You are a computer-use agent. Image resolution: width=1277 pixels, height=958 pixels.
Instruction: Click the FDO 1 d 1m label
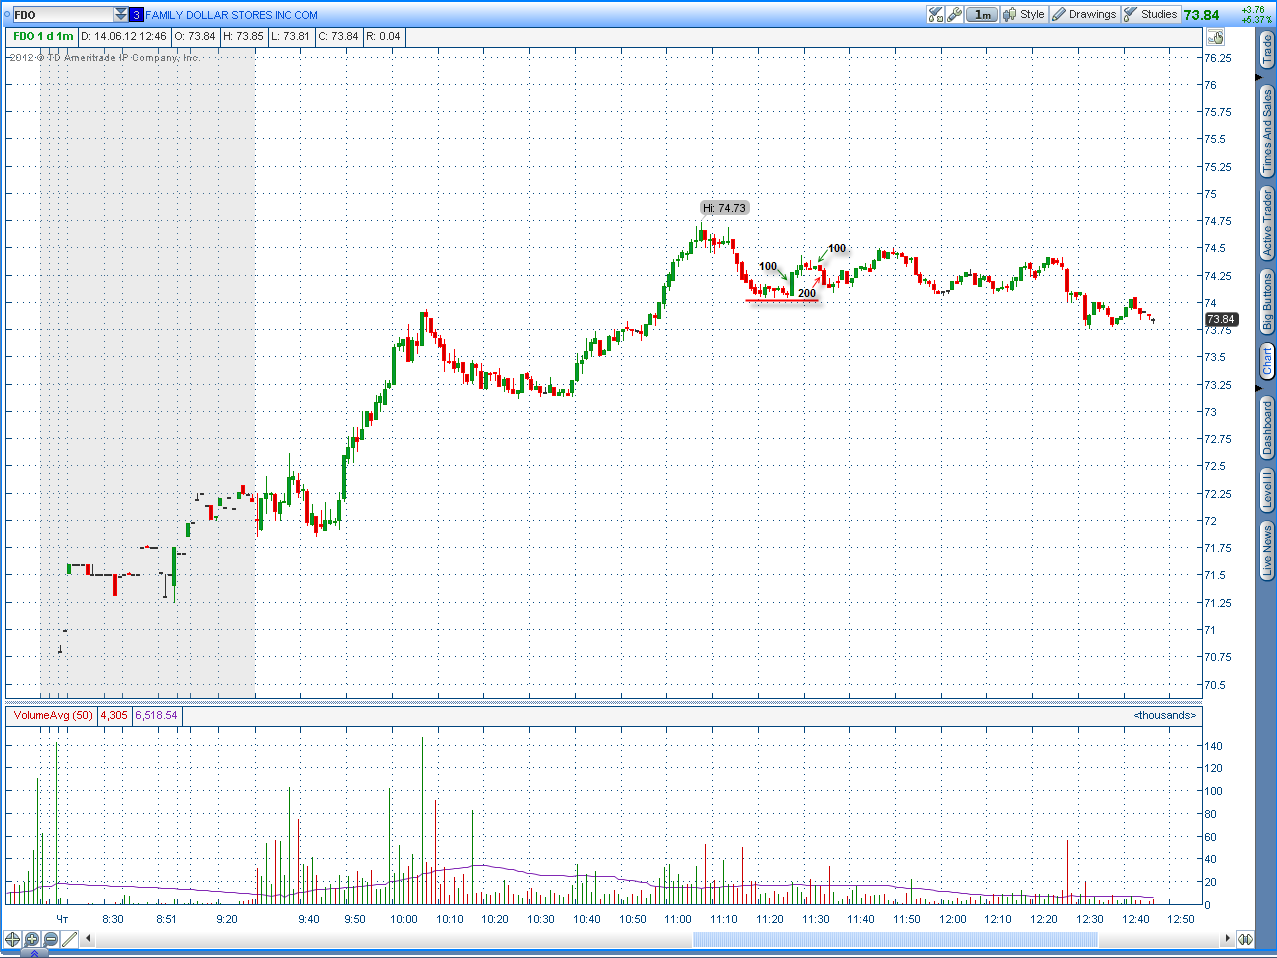pyautogui.click(x=43, y=37)
